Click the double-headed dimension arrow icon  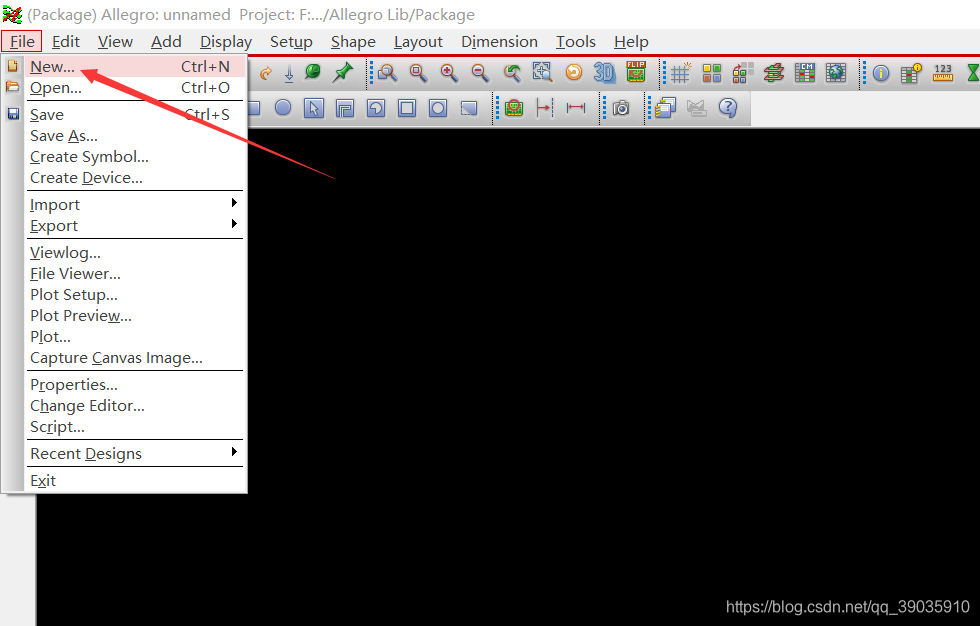point(576,108)
